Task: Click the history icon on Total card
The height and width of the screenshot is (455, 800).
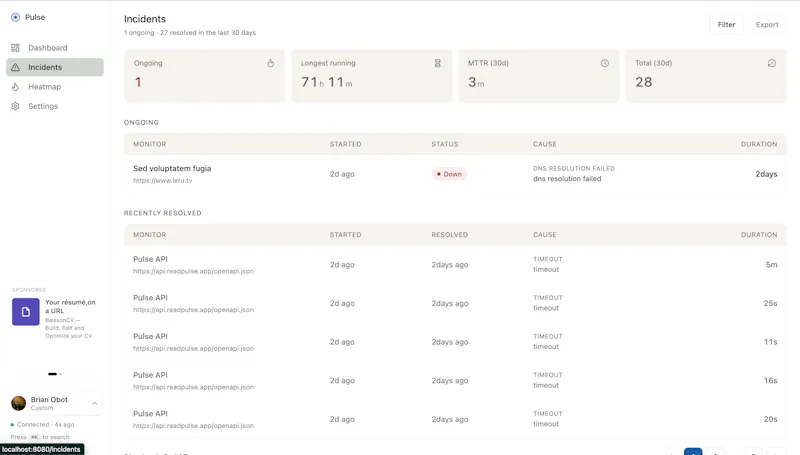Action: (x=771, y=63)
